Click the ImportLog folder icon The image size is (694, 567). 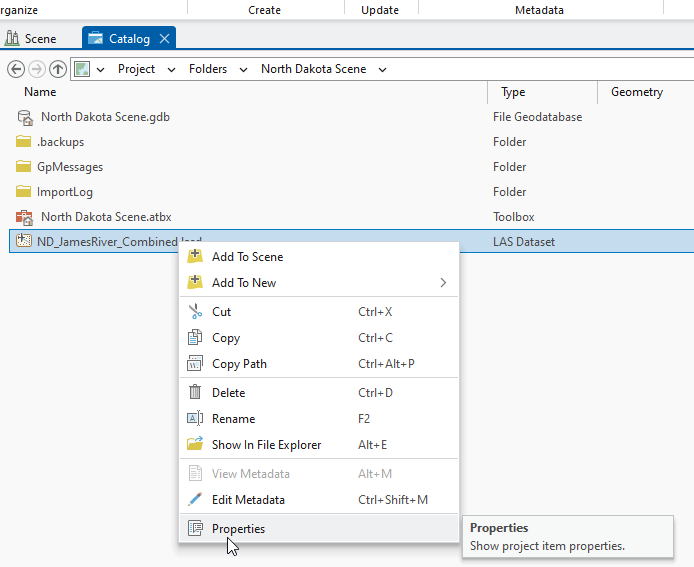pyautogui.click(x=23, y=192)
